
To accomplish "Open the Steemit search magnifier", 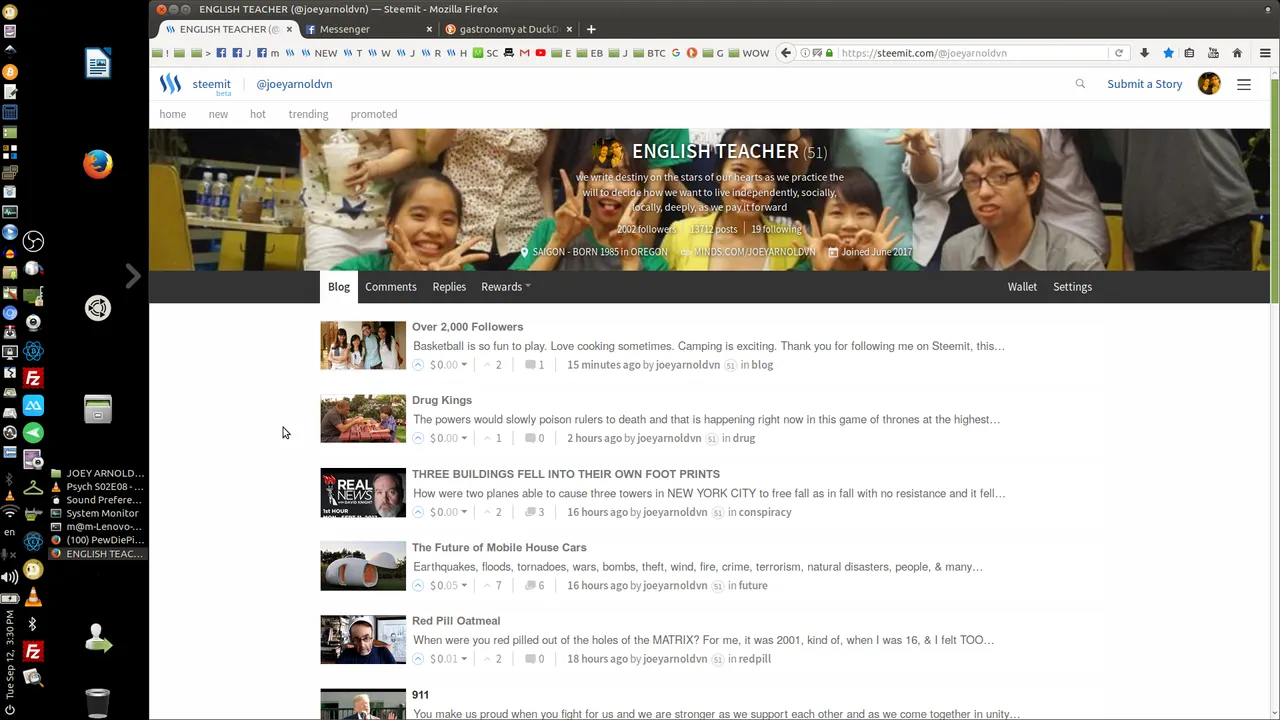I will 1080,84.
